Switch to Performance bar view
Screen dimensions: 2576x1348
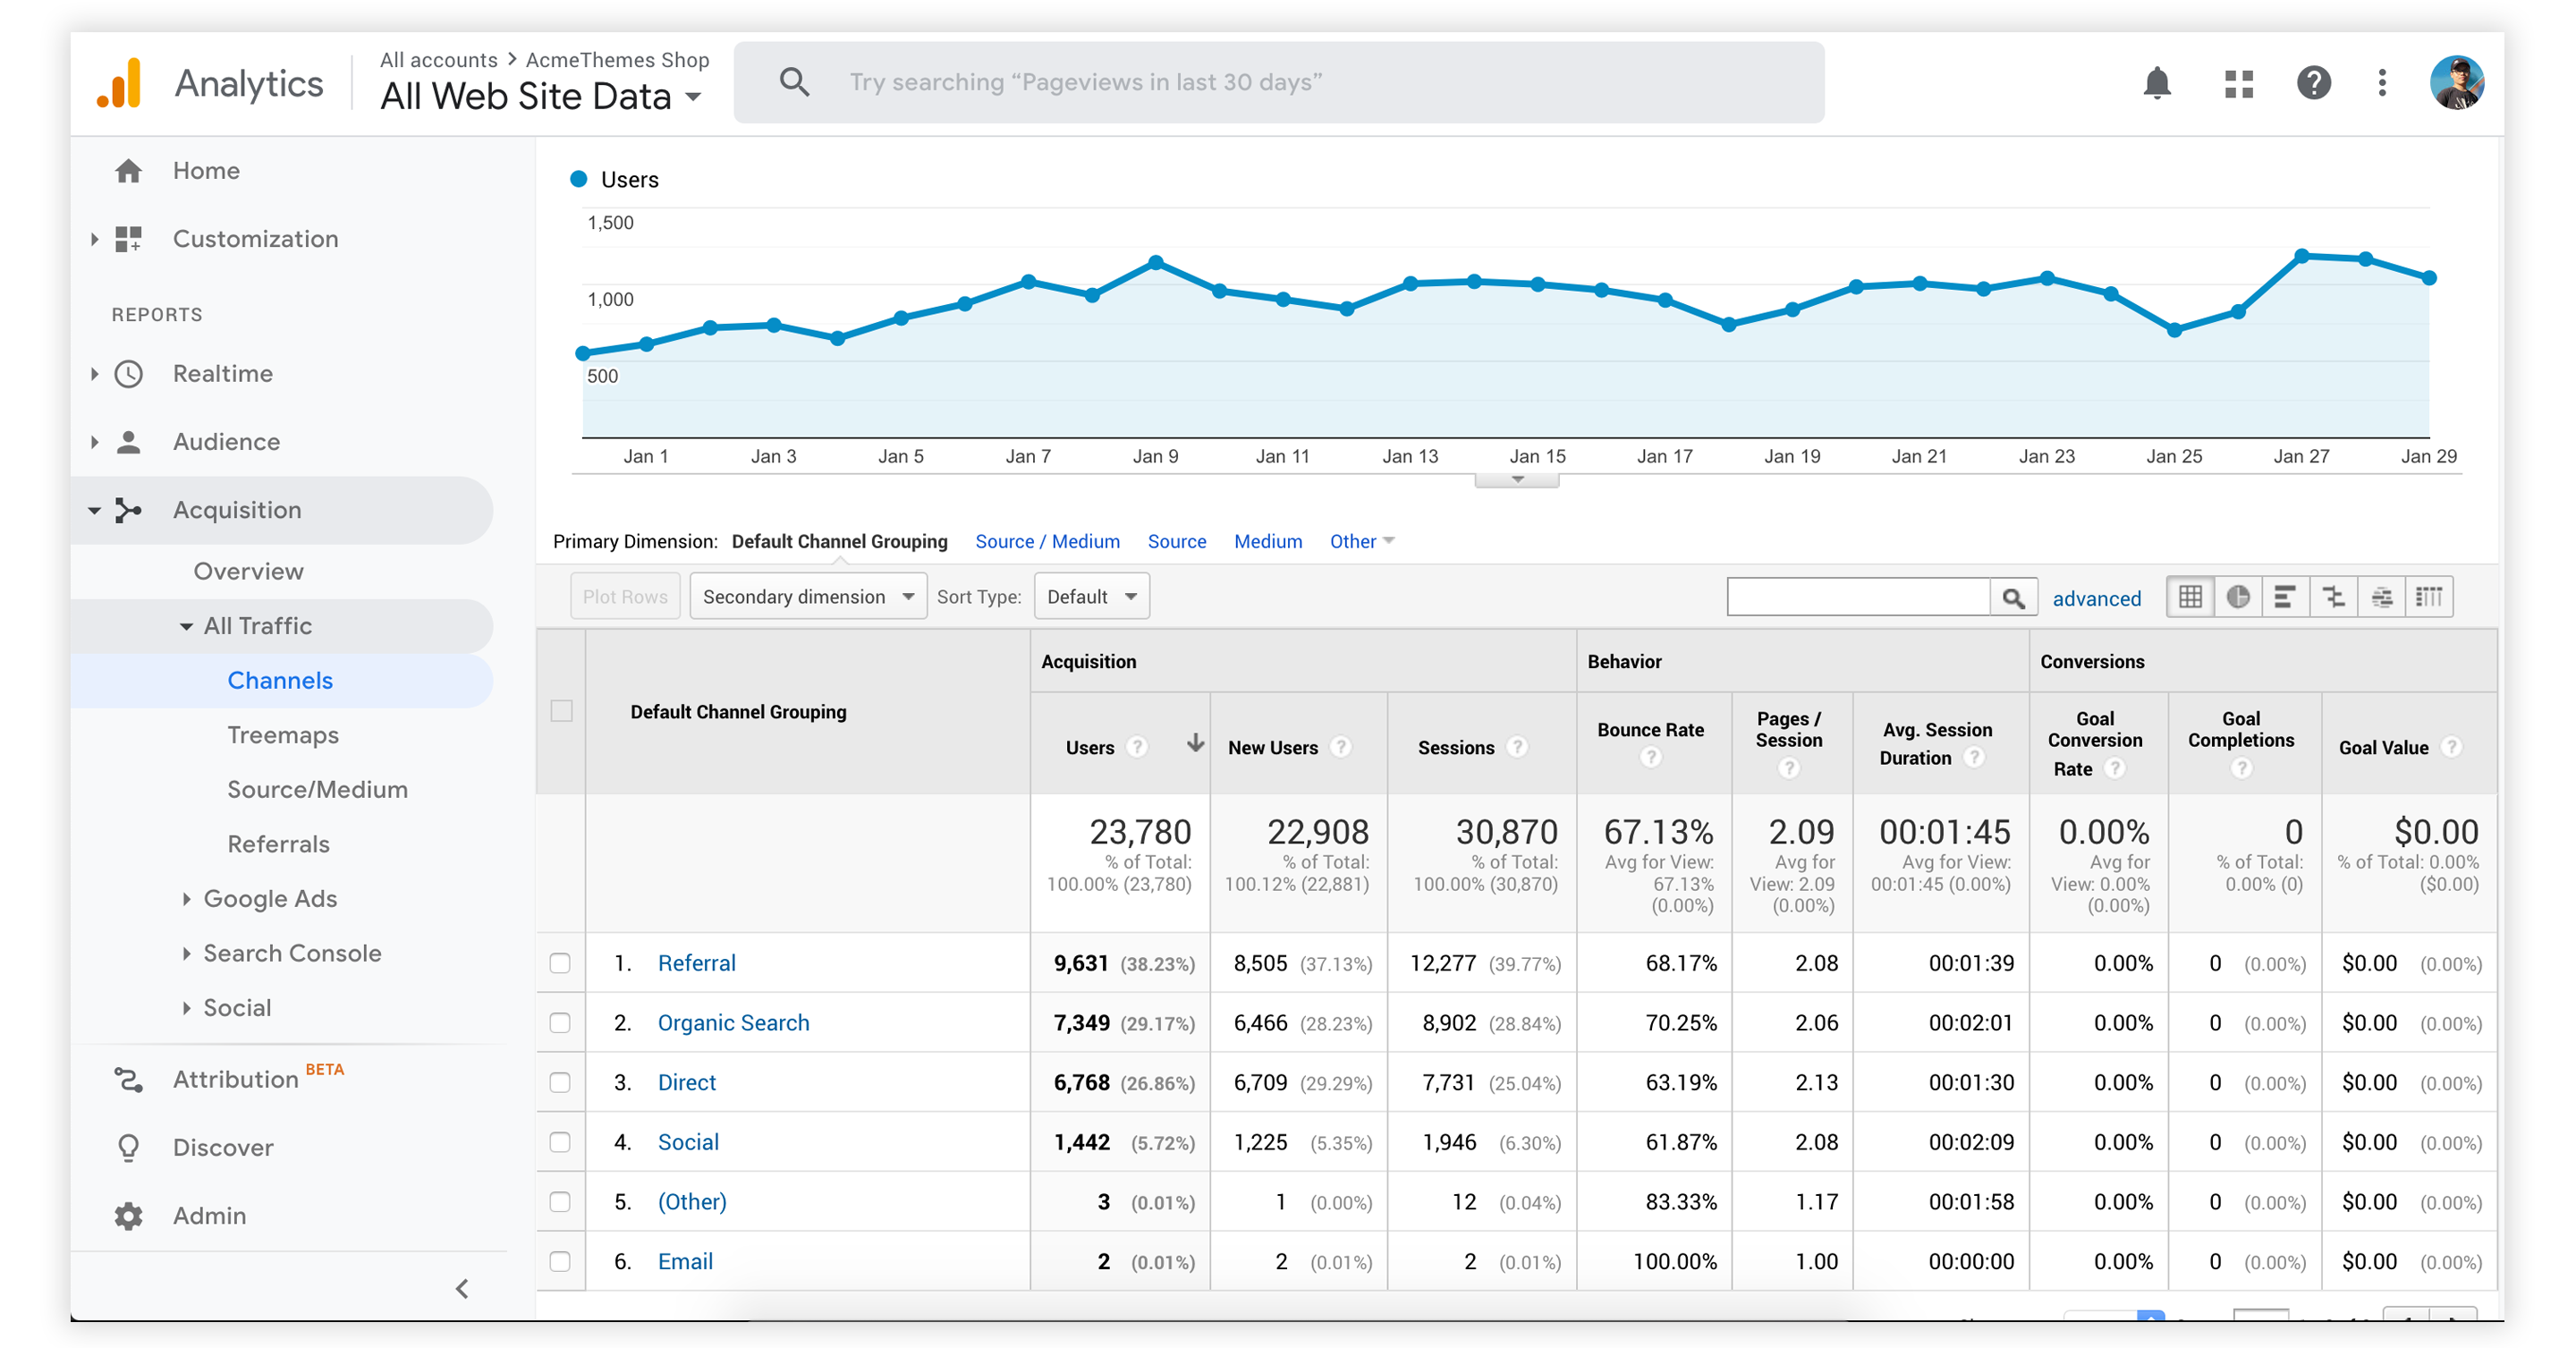[x=2285, y=597]
